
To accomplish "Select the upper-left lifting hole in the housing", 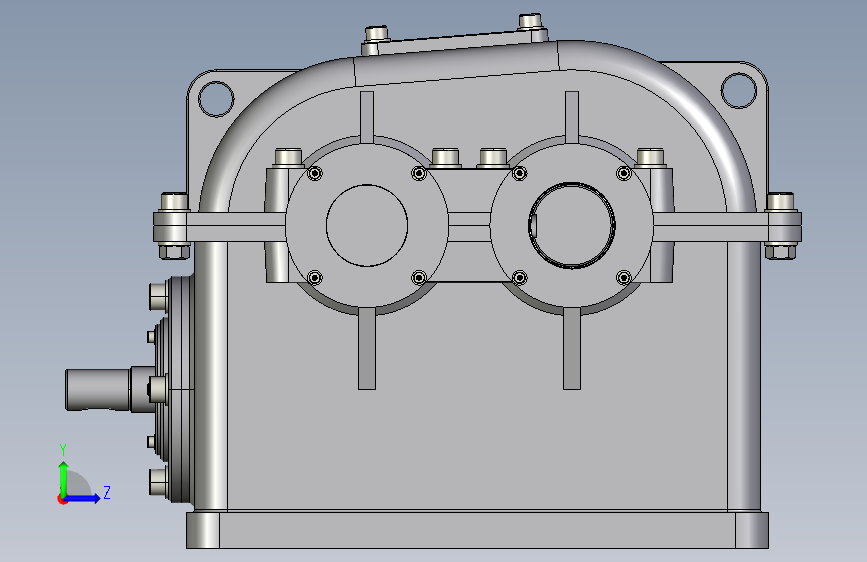I will 216,99.
